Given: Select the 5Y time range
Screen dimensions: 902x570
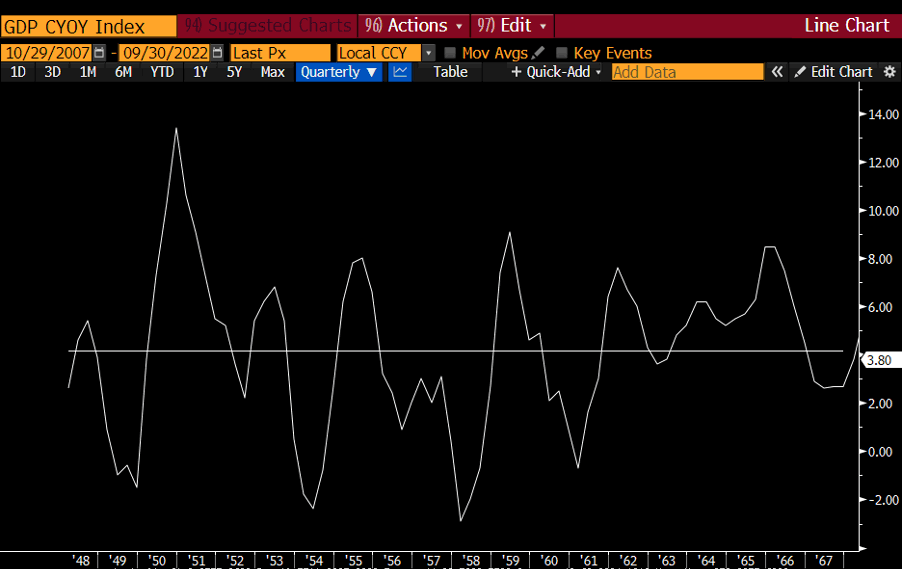Looking at the screenshot, I should click(x=234, y=72).
